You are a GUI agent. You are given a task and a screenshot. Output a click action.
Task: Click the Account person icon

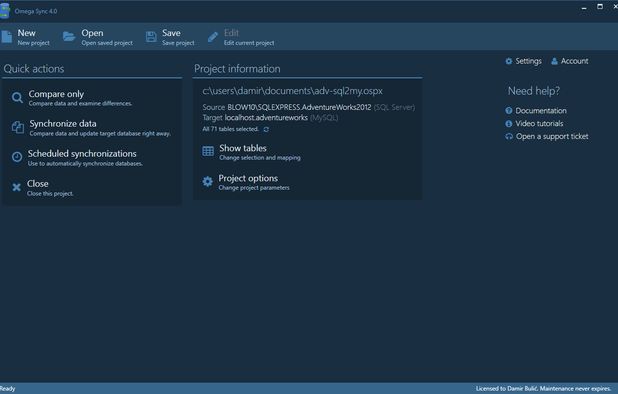[x=554, y=61]
